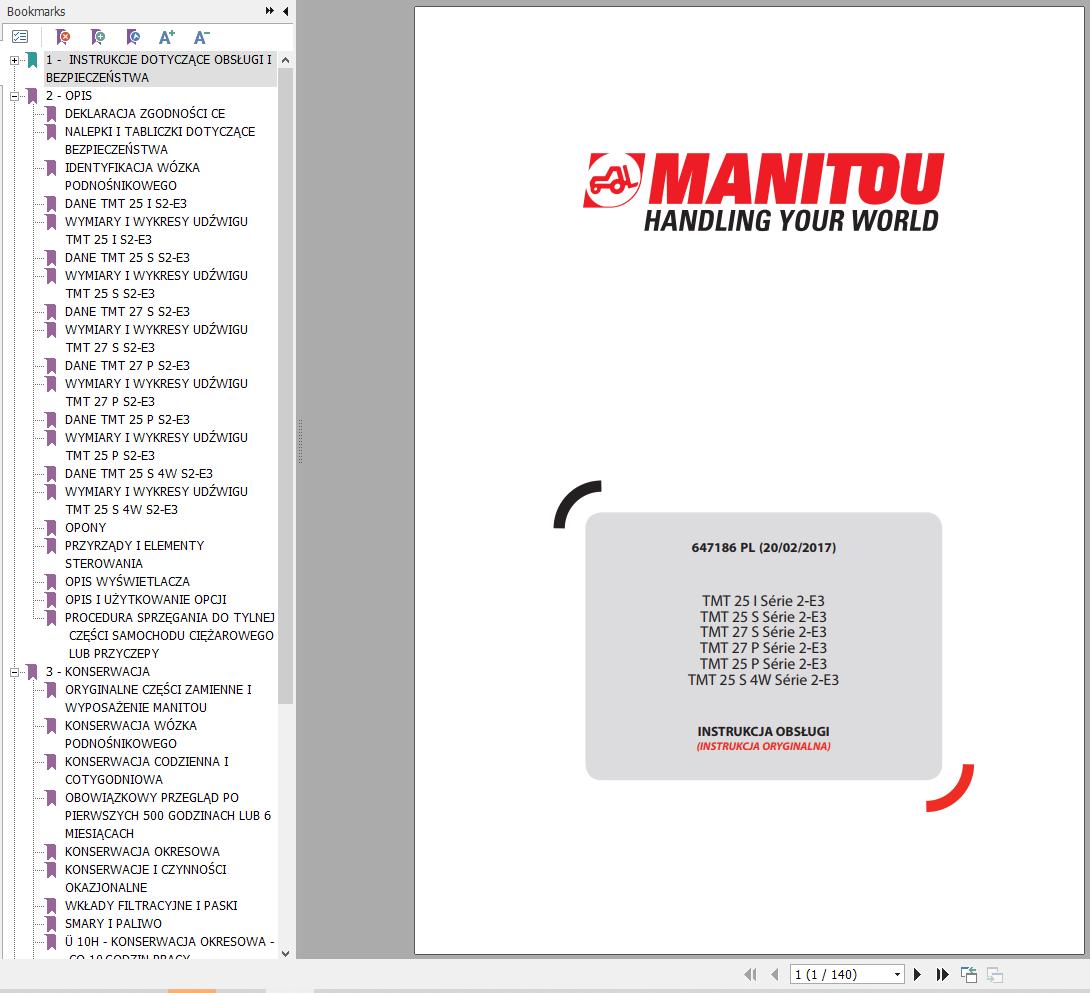Click the delete bookmark icon
This screenshot has height=993, width=1090.
coord(63,37)
